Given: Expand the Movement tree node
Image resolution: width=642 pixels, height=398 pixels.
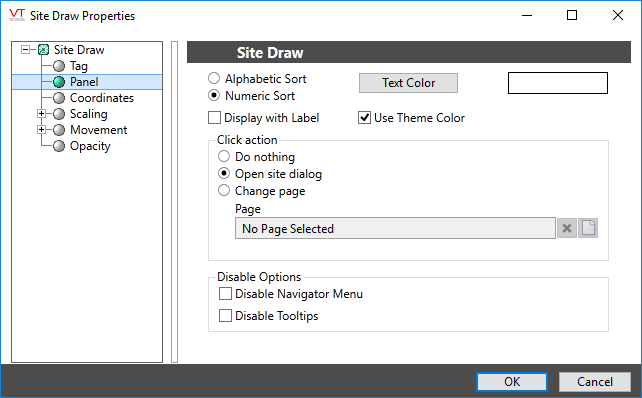Looking at the screenshot, I should 41,130.
